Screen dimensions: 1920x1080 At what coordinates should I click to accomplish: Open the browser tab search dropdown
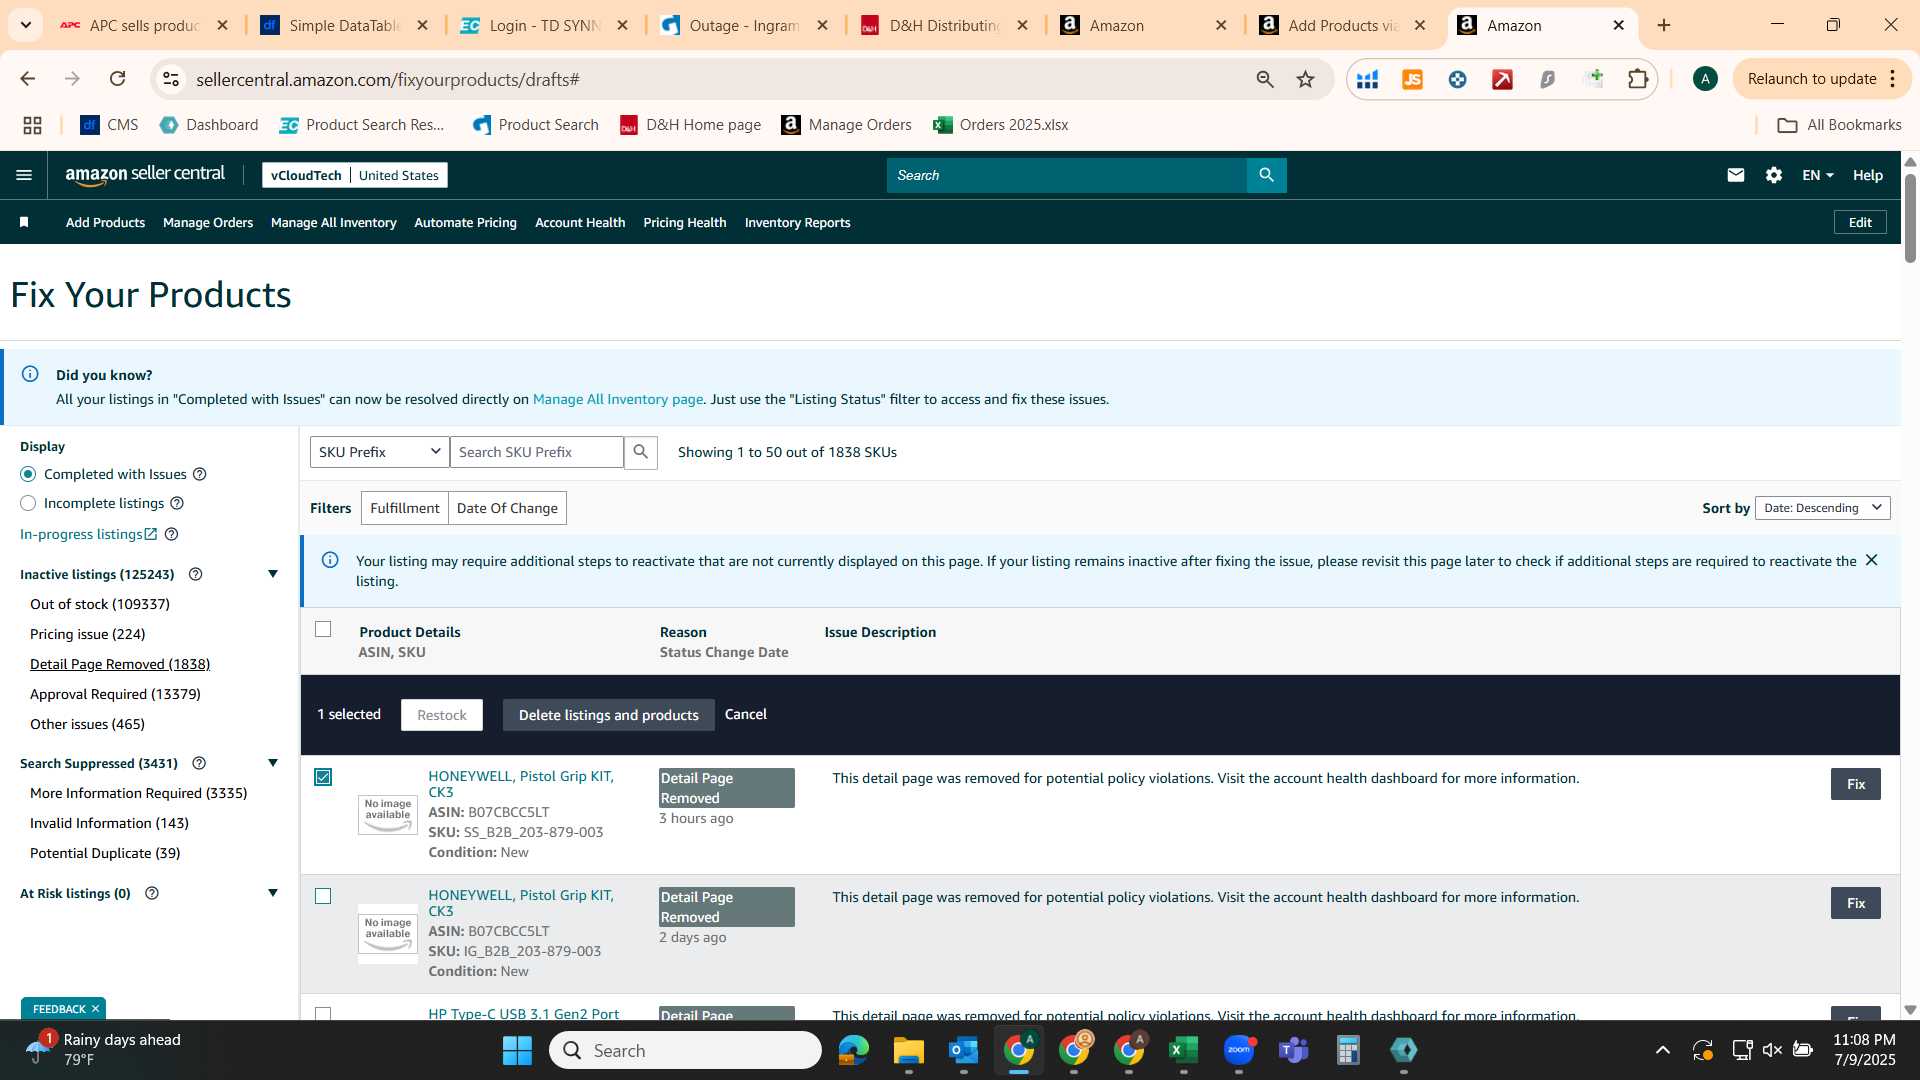pos(25,25)
